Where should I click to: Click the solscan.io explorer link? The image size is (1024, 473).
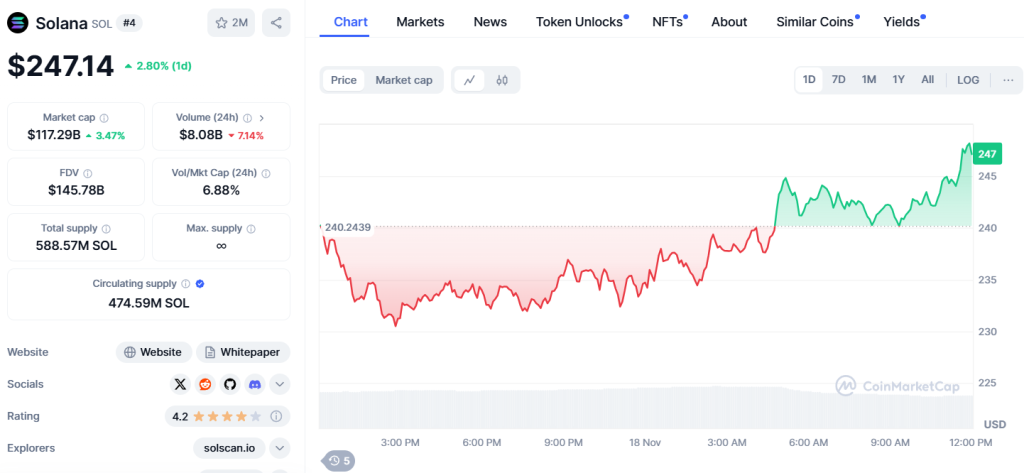[229, 448]
